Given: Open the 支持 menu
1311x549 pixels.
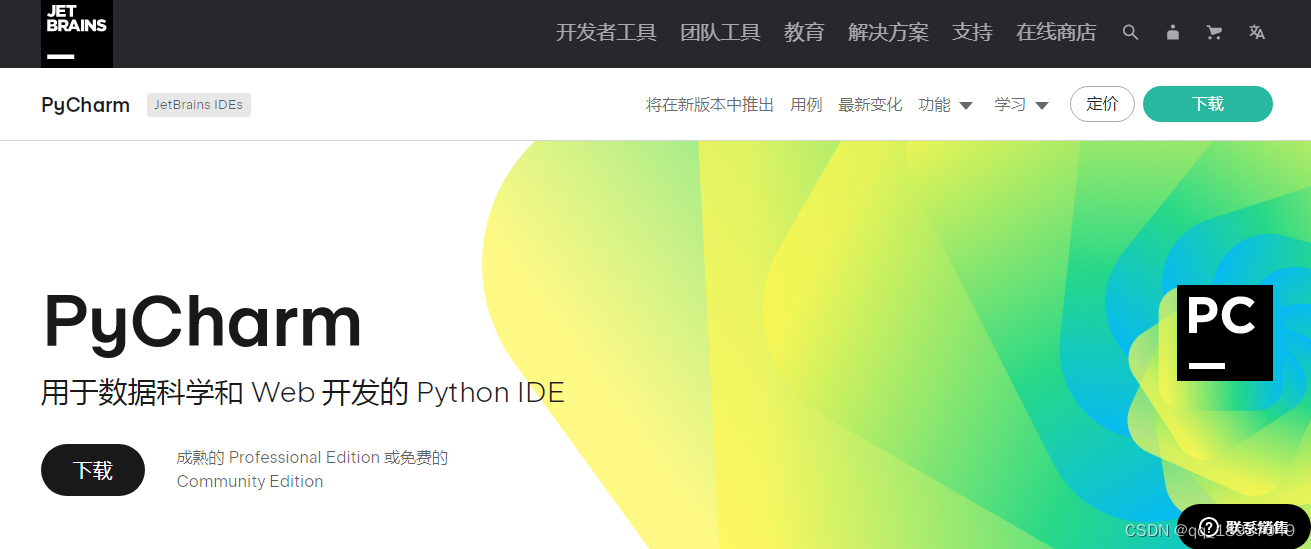Looking at the screenshot, I should (972, 32).
